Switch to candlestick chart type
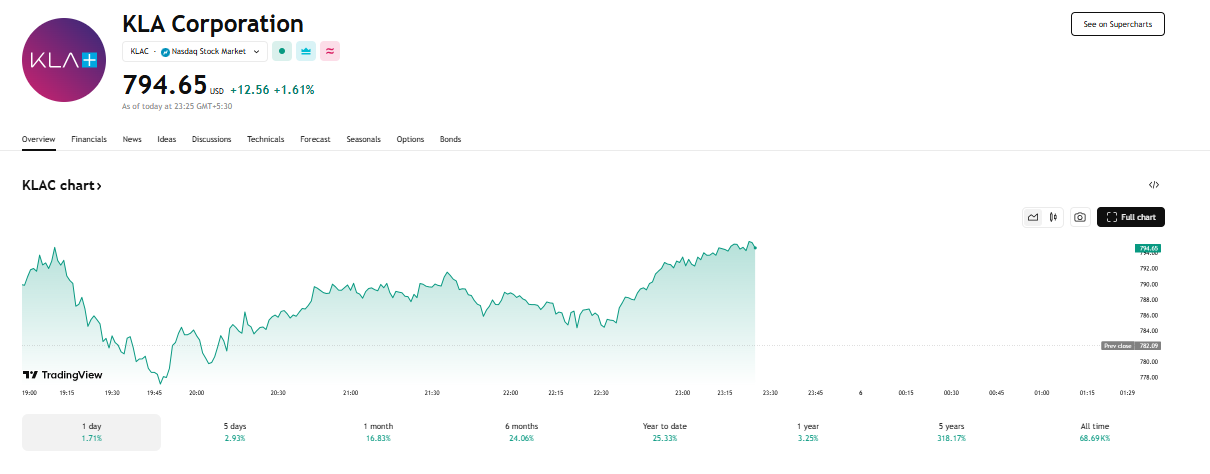This screenshot has height=474, width=1210. point(1053,217)
